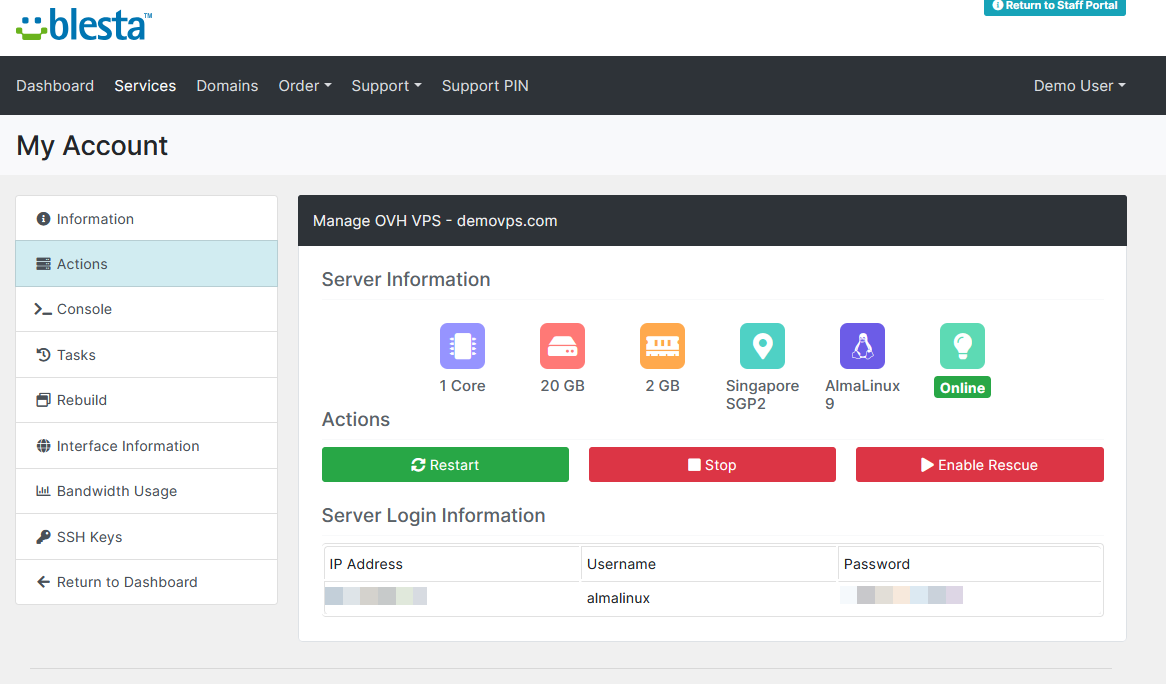
Task: Click the green Restart button
Action: pos(445,465)
